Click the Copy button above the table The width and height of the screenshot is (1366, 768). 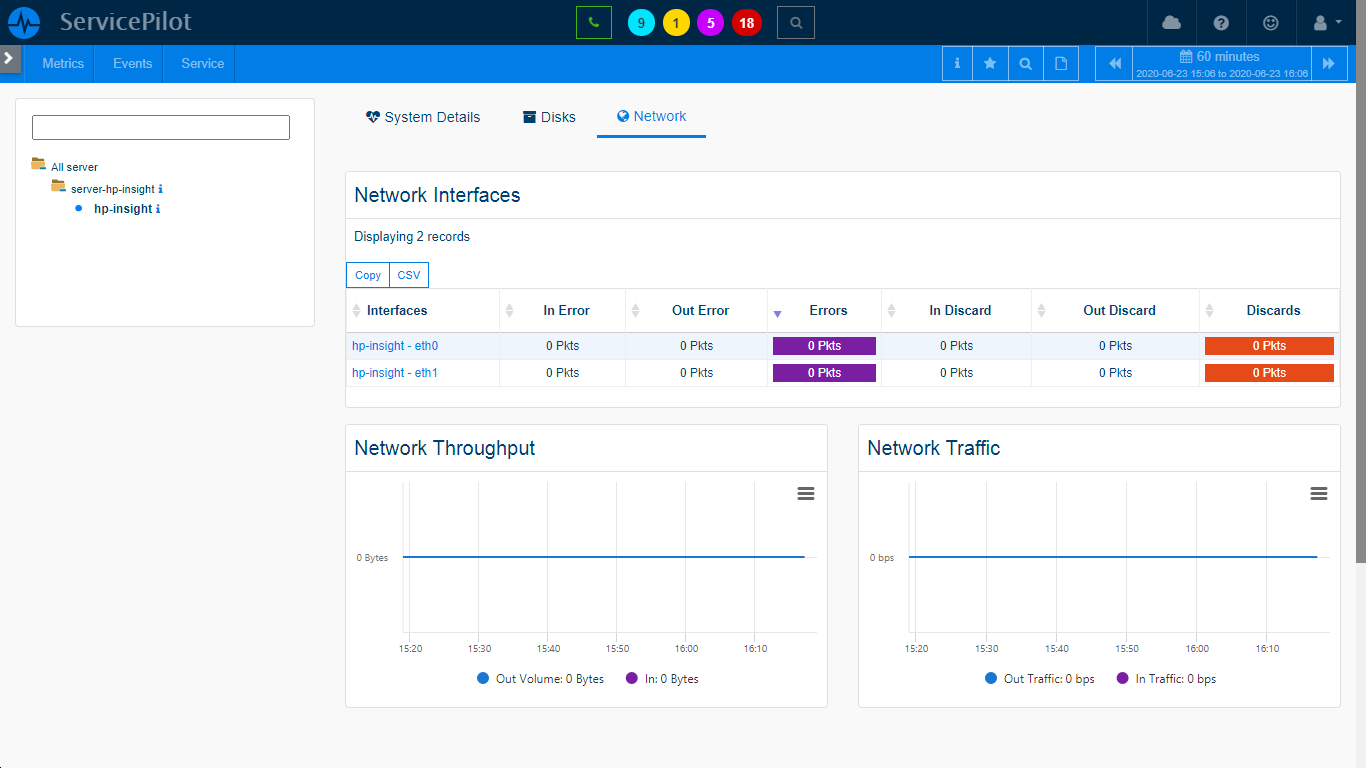pyautogui.click(x=367, y=274)
